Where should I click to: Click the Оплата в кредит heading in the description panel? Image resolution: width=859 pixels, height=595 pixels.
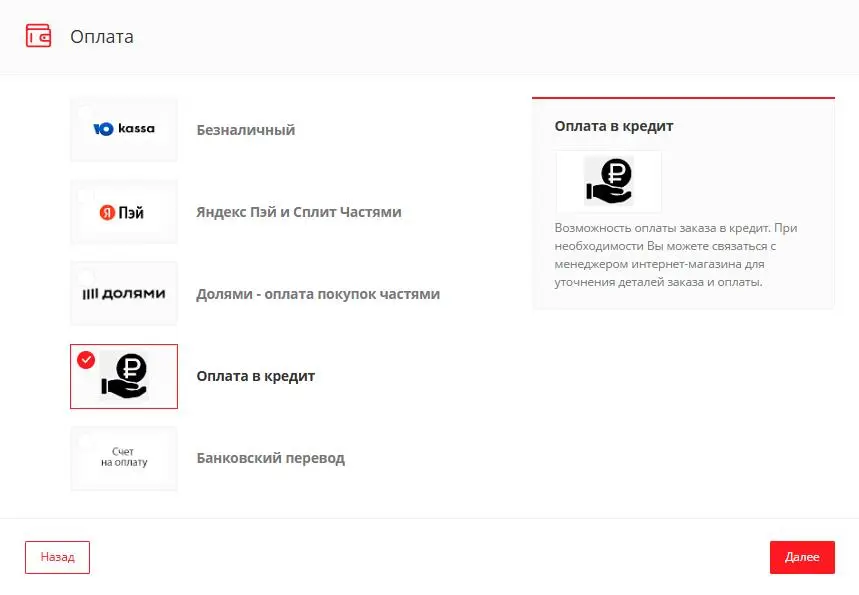pos(614,126)
